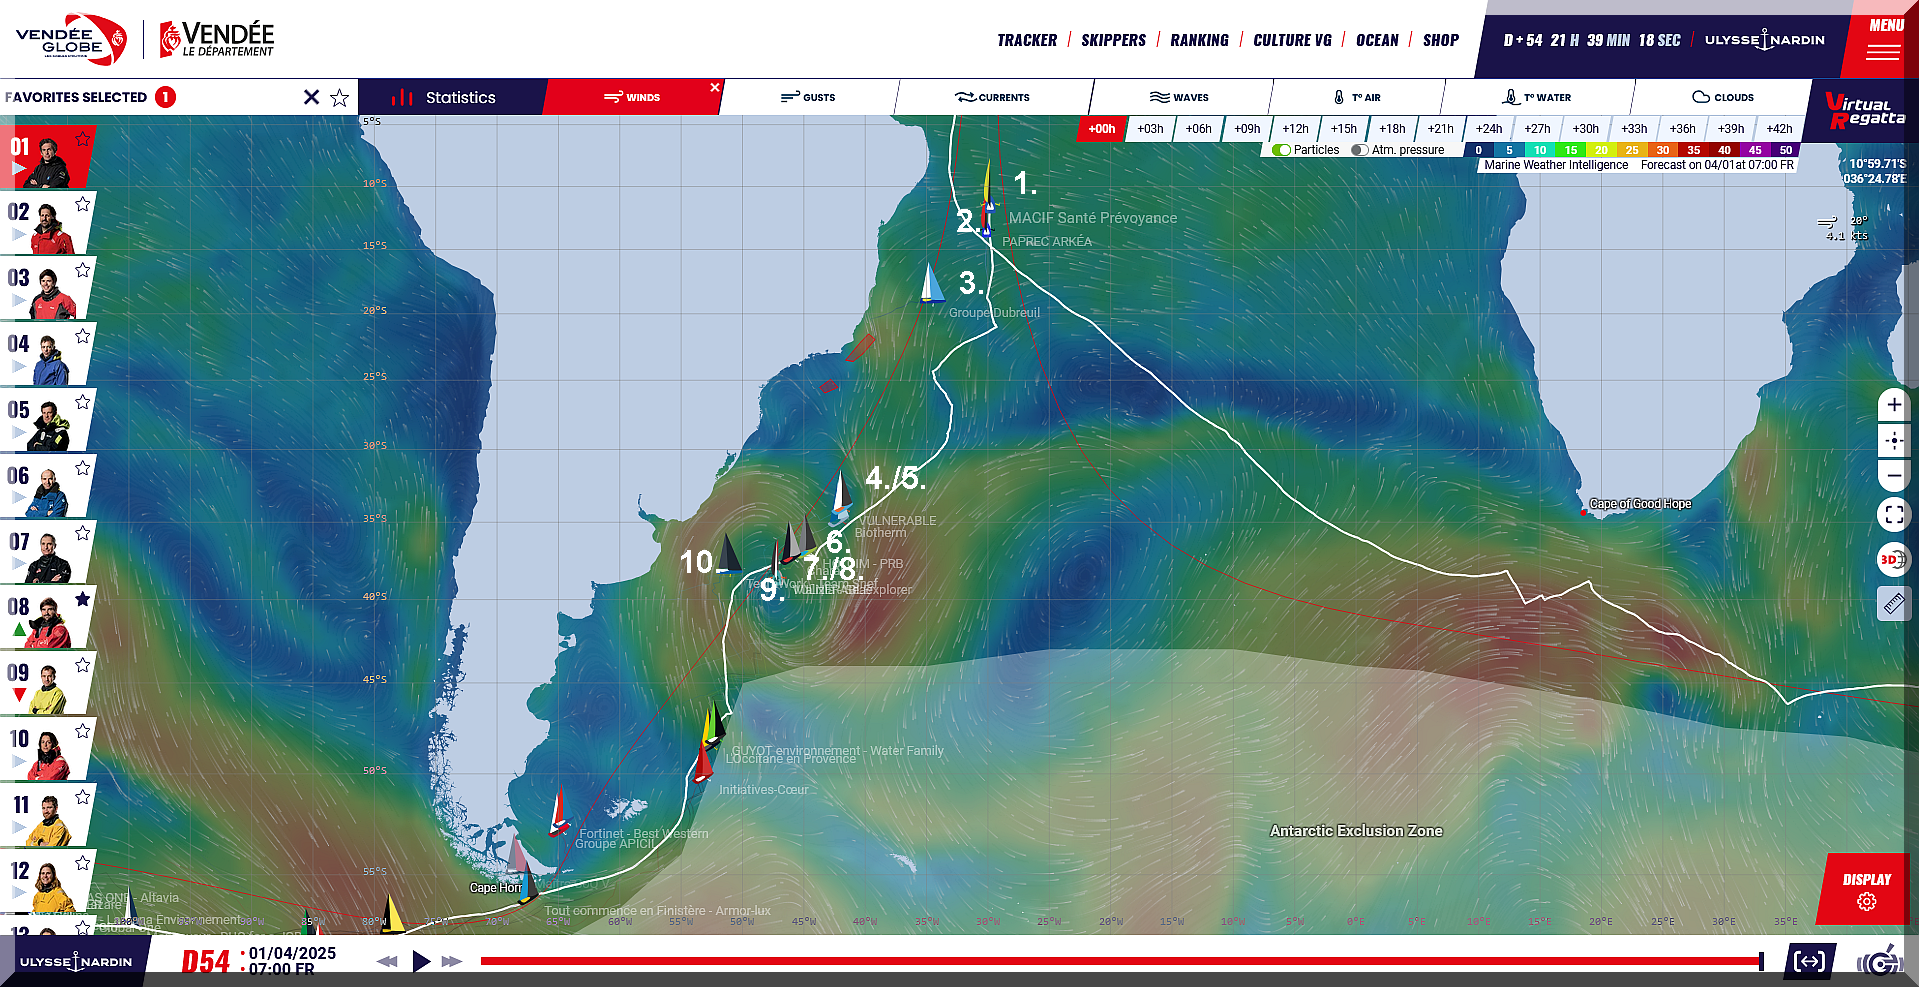The height and width of the screenshot is (987, 1919).
Task: Select the +12h forecast offset
Action: (x=1295, y=128)
